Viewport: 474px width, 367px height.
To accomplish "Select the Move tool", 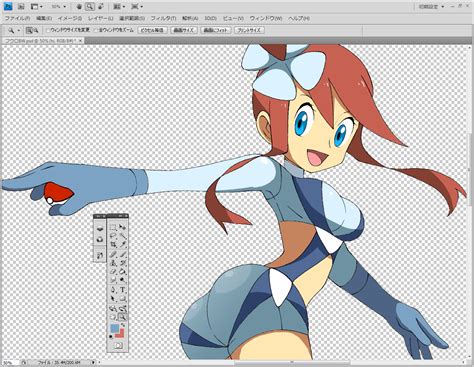I will (x=123, y=228).
